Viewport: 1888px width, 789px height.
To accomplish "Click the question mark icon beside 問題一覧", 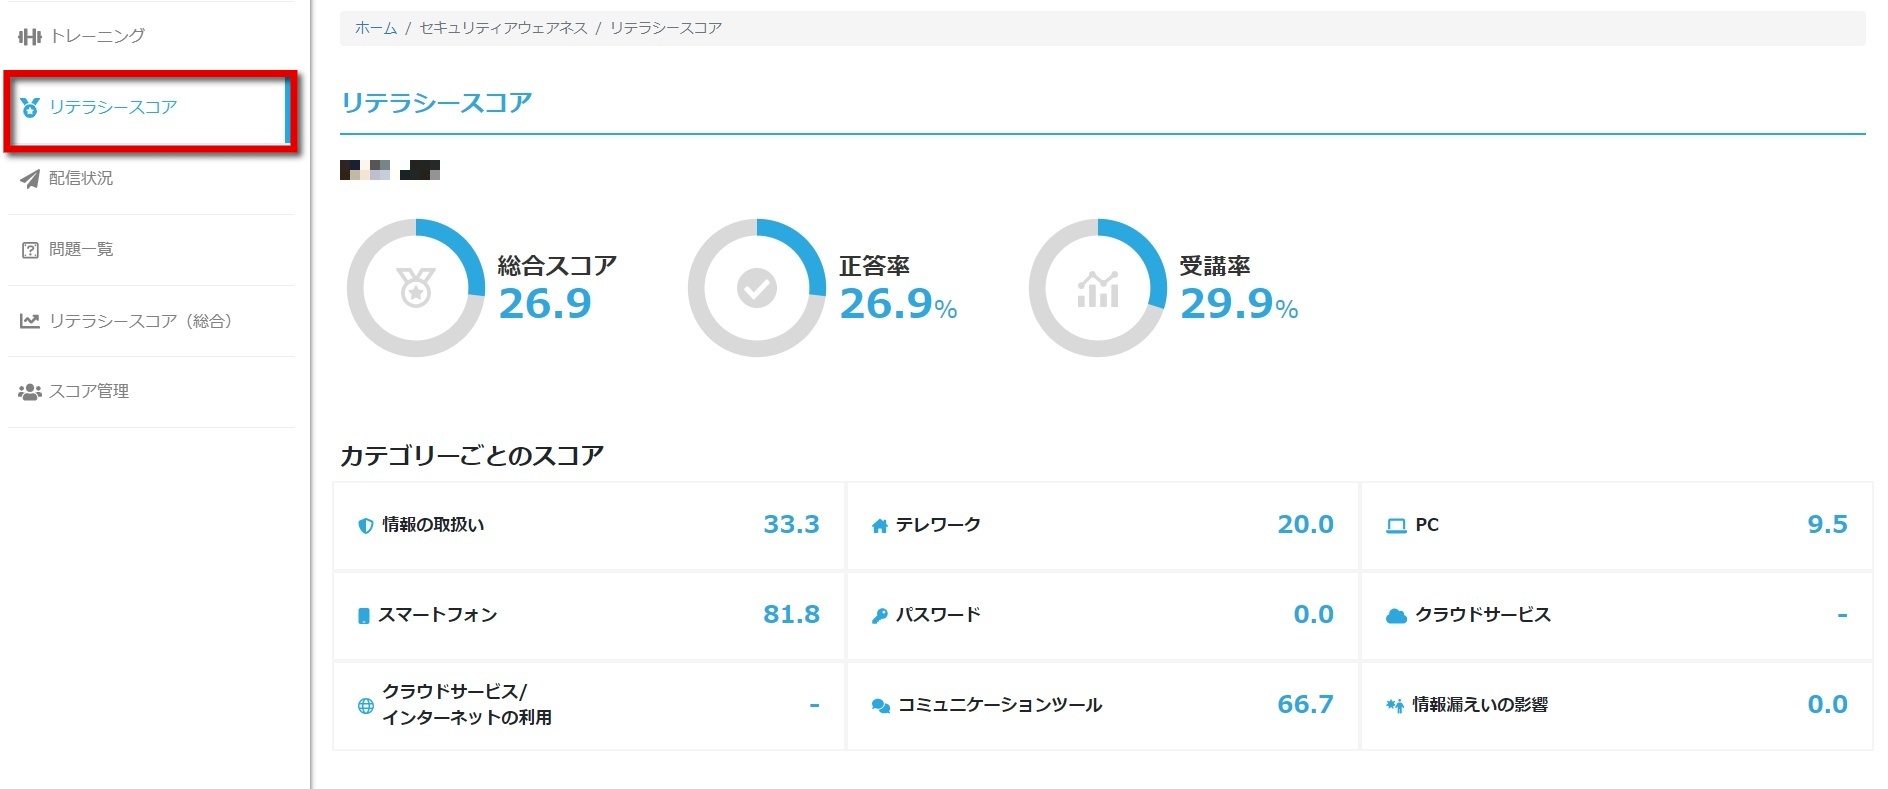I will tap(30, 250).
